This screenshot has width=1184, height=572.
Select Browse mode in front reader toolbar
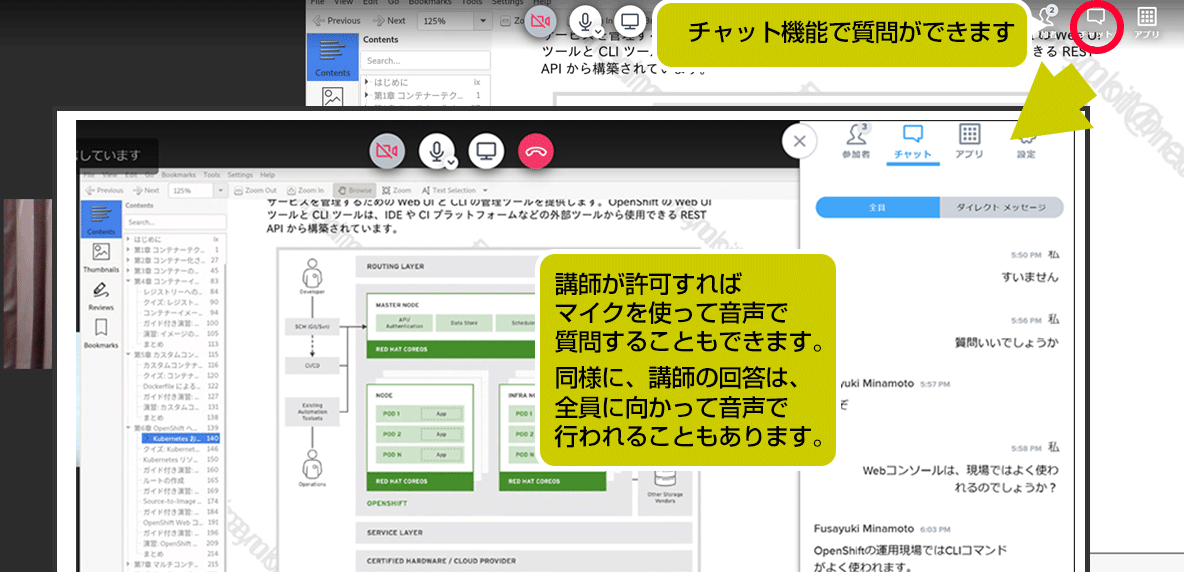coord(353,191)
